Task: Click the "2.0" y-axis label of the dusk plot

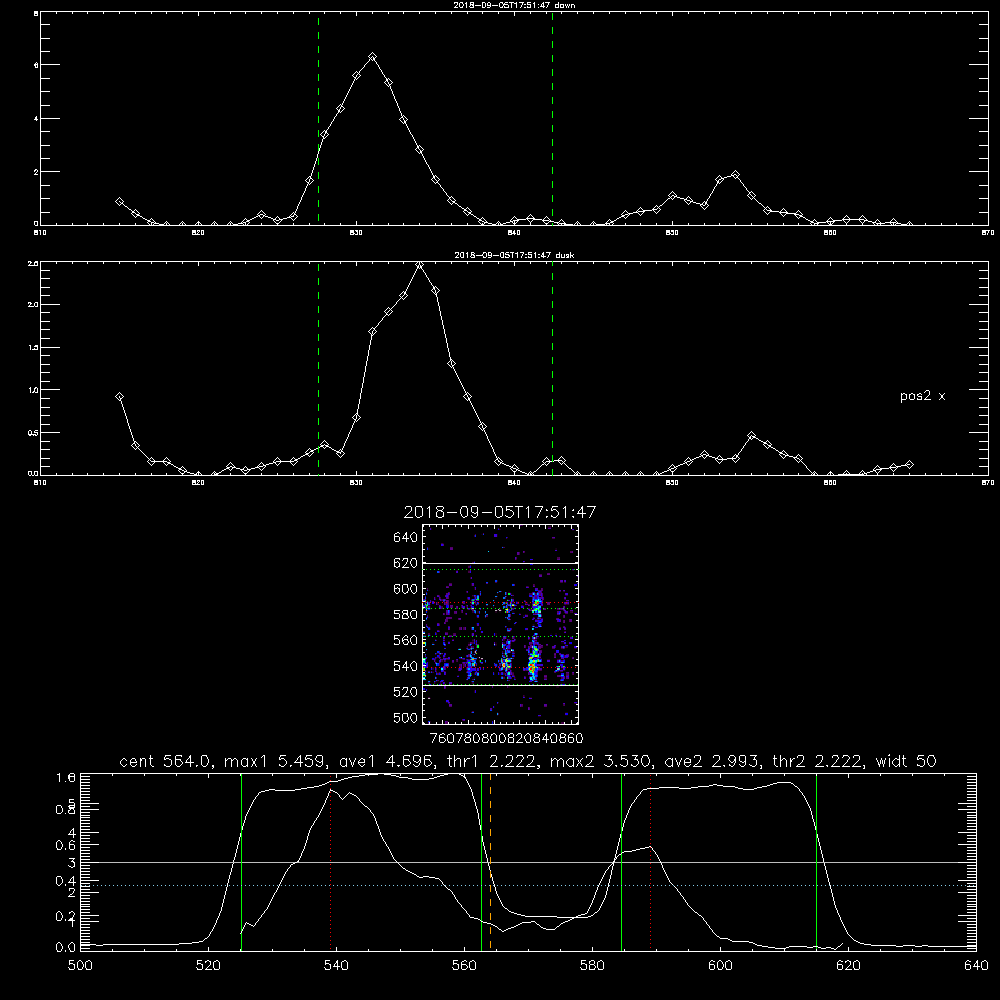Action: [33, 305]
